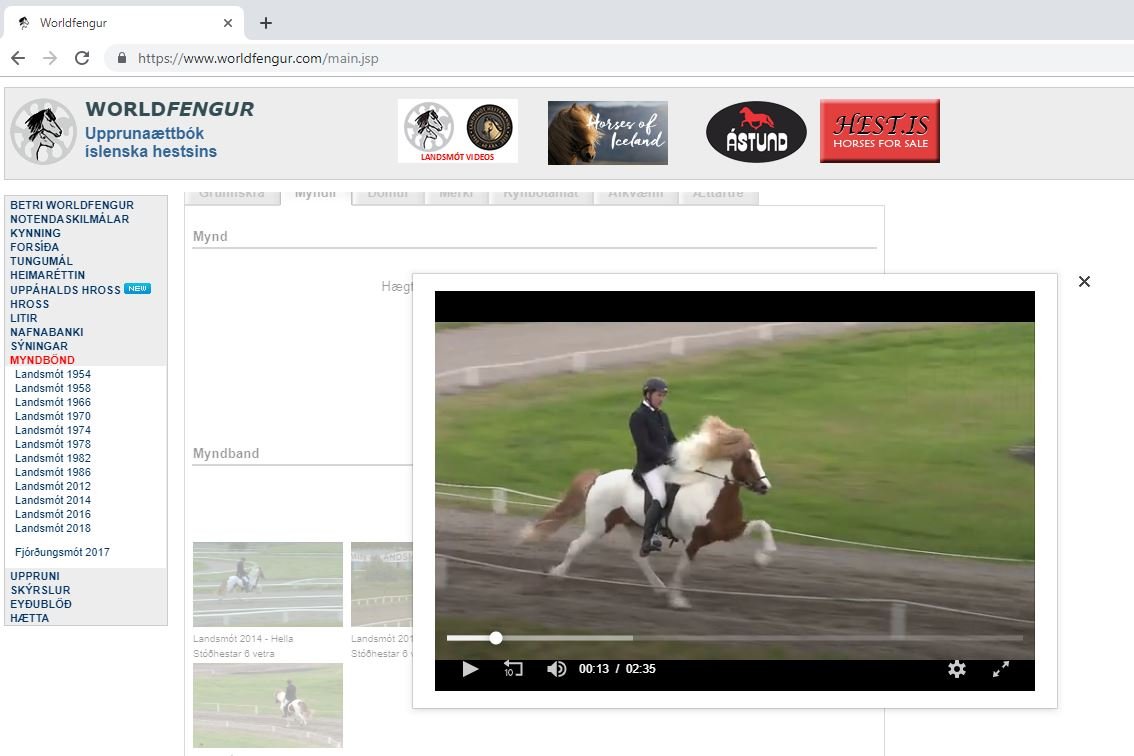1134x756 pixels.
Task: Open Landsmót 1974 videos
Action: click(x=53, y=430)
